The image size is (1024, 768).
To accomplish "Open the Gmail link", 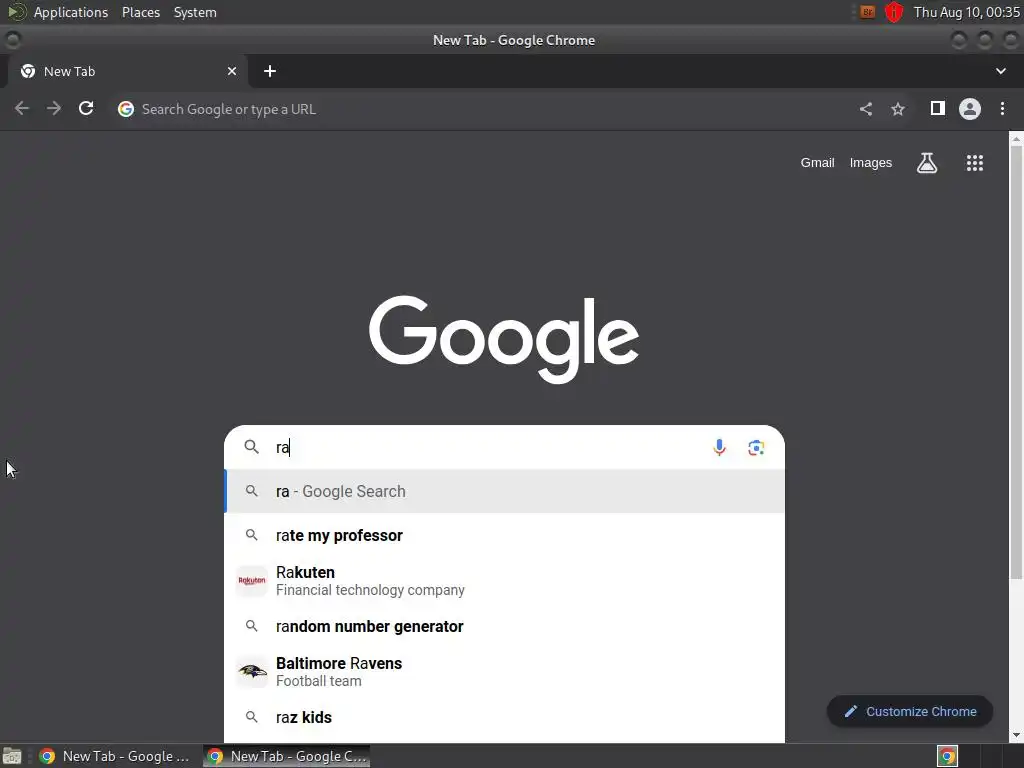I will click(817, 163).
